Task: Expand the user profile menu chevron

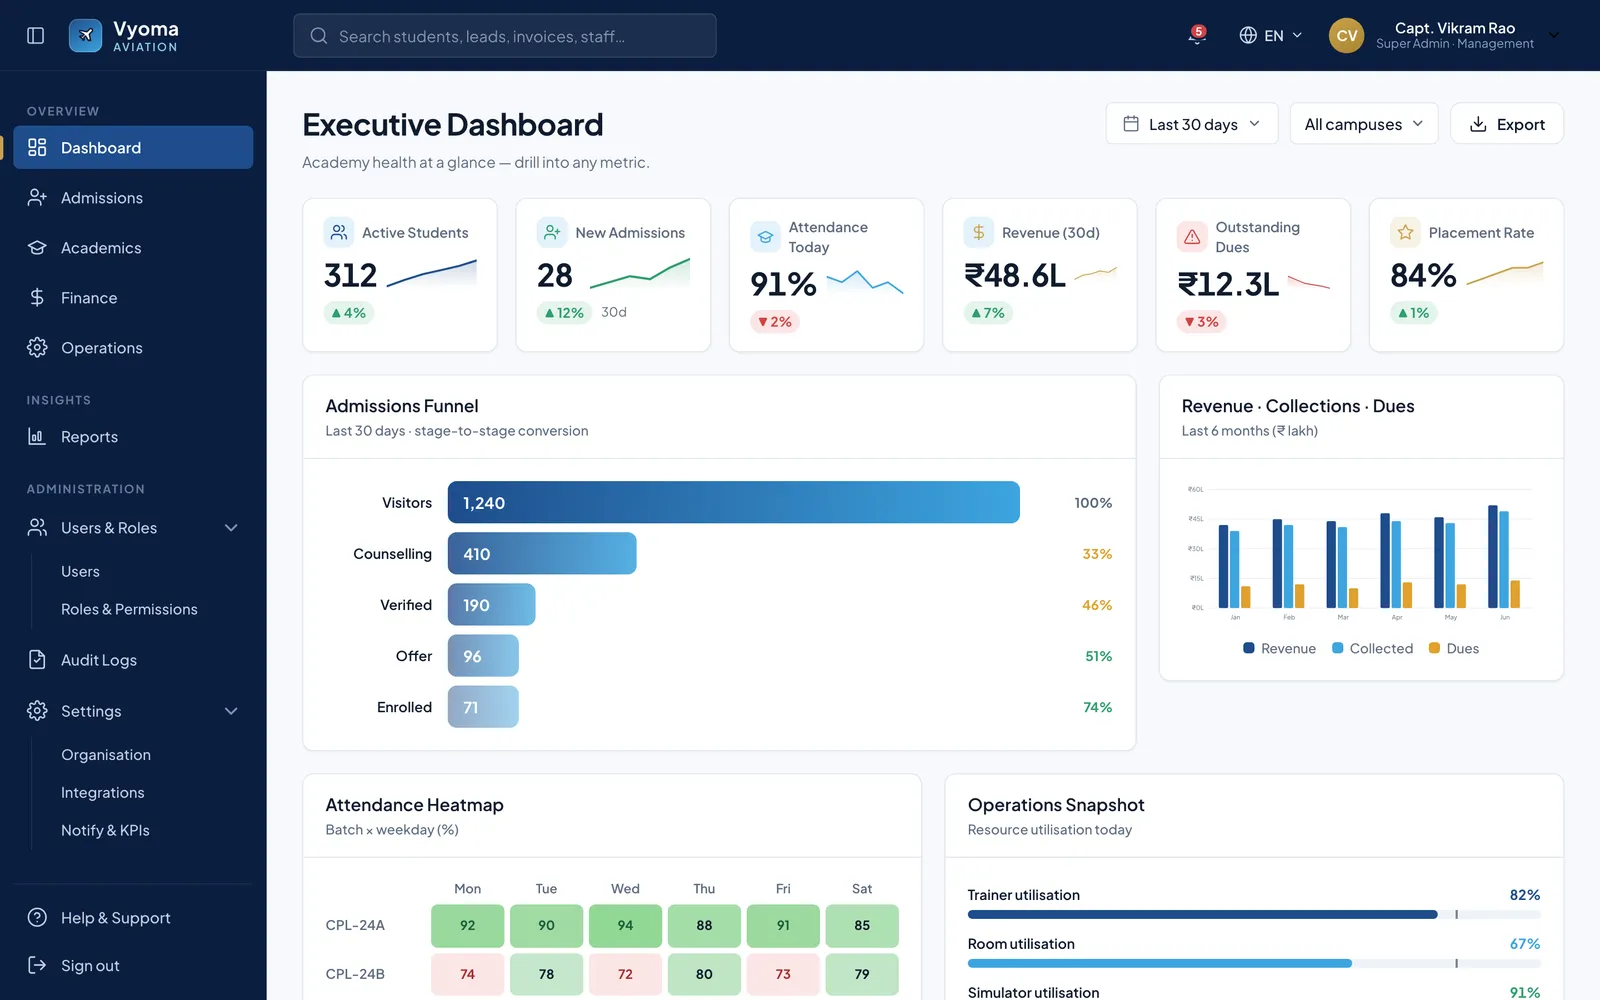Action: [1554, 35]
